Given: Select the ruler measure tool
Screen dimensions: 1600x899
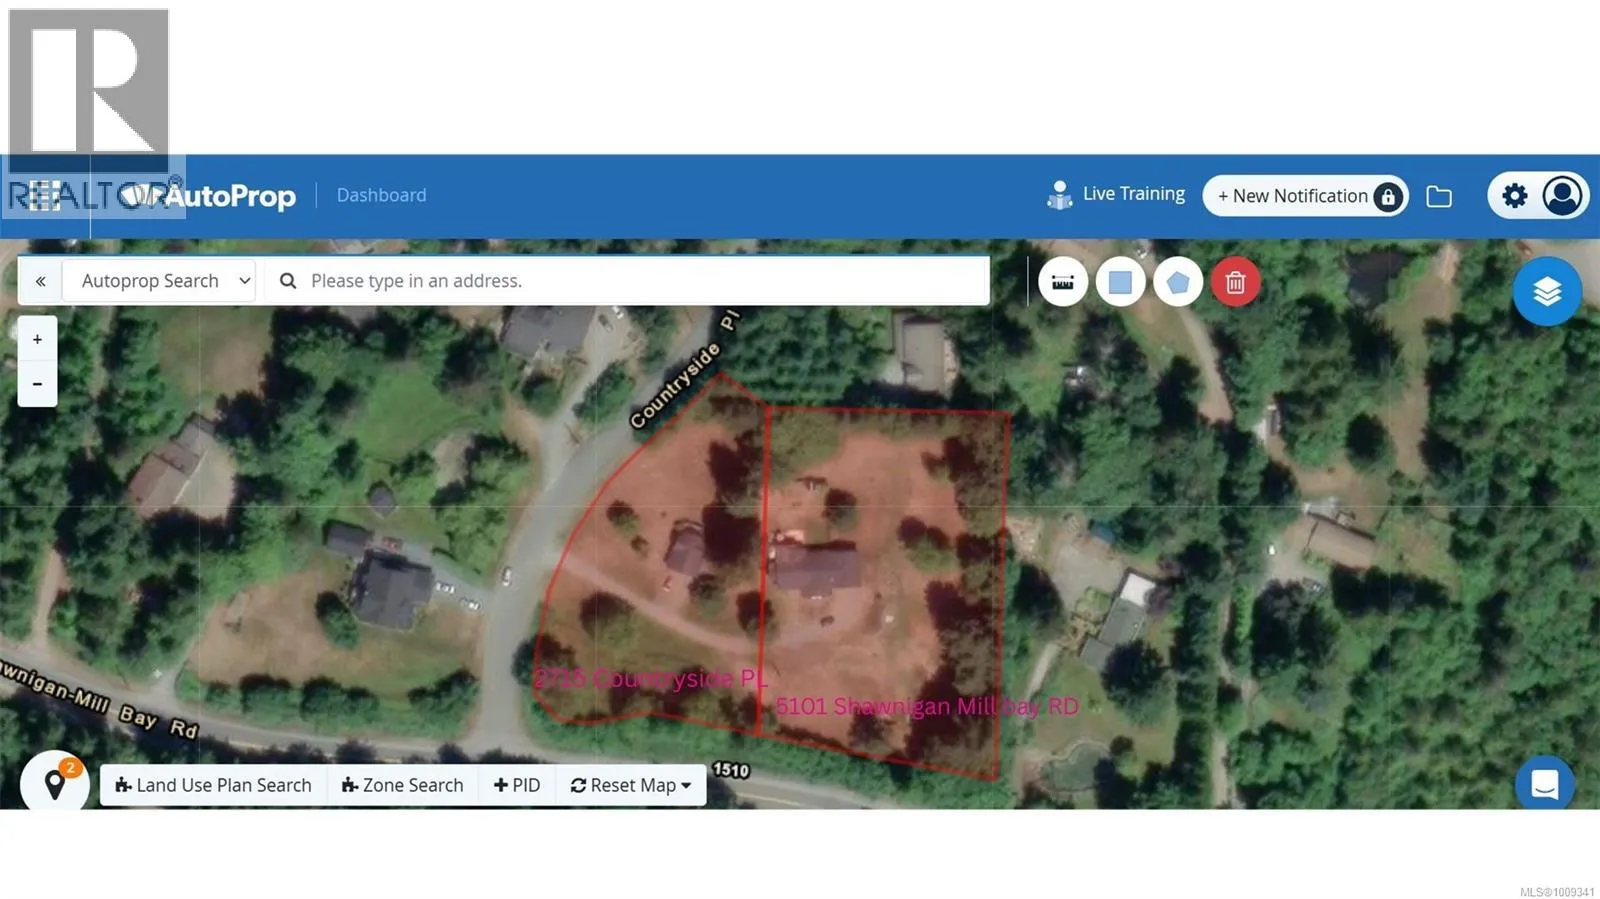Looking at the screenshot, I should point(1062,282).
